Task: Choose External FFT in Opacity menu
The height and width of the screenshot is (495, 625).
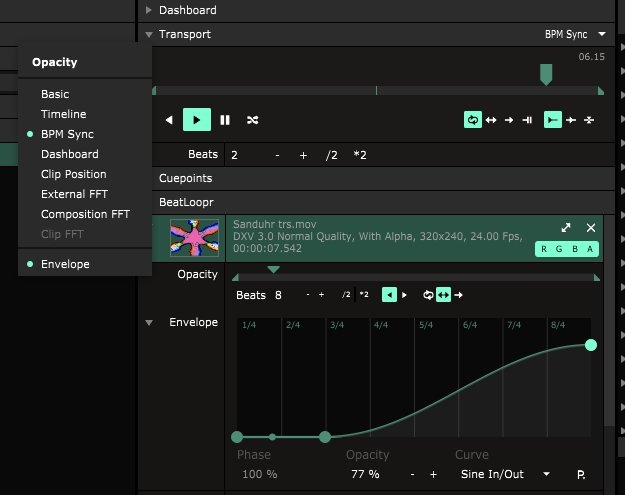Action: point(74,194)
